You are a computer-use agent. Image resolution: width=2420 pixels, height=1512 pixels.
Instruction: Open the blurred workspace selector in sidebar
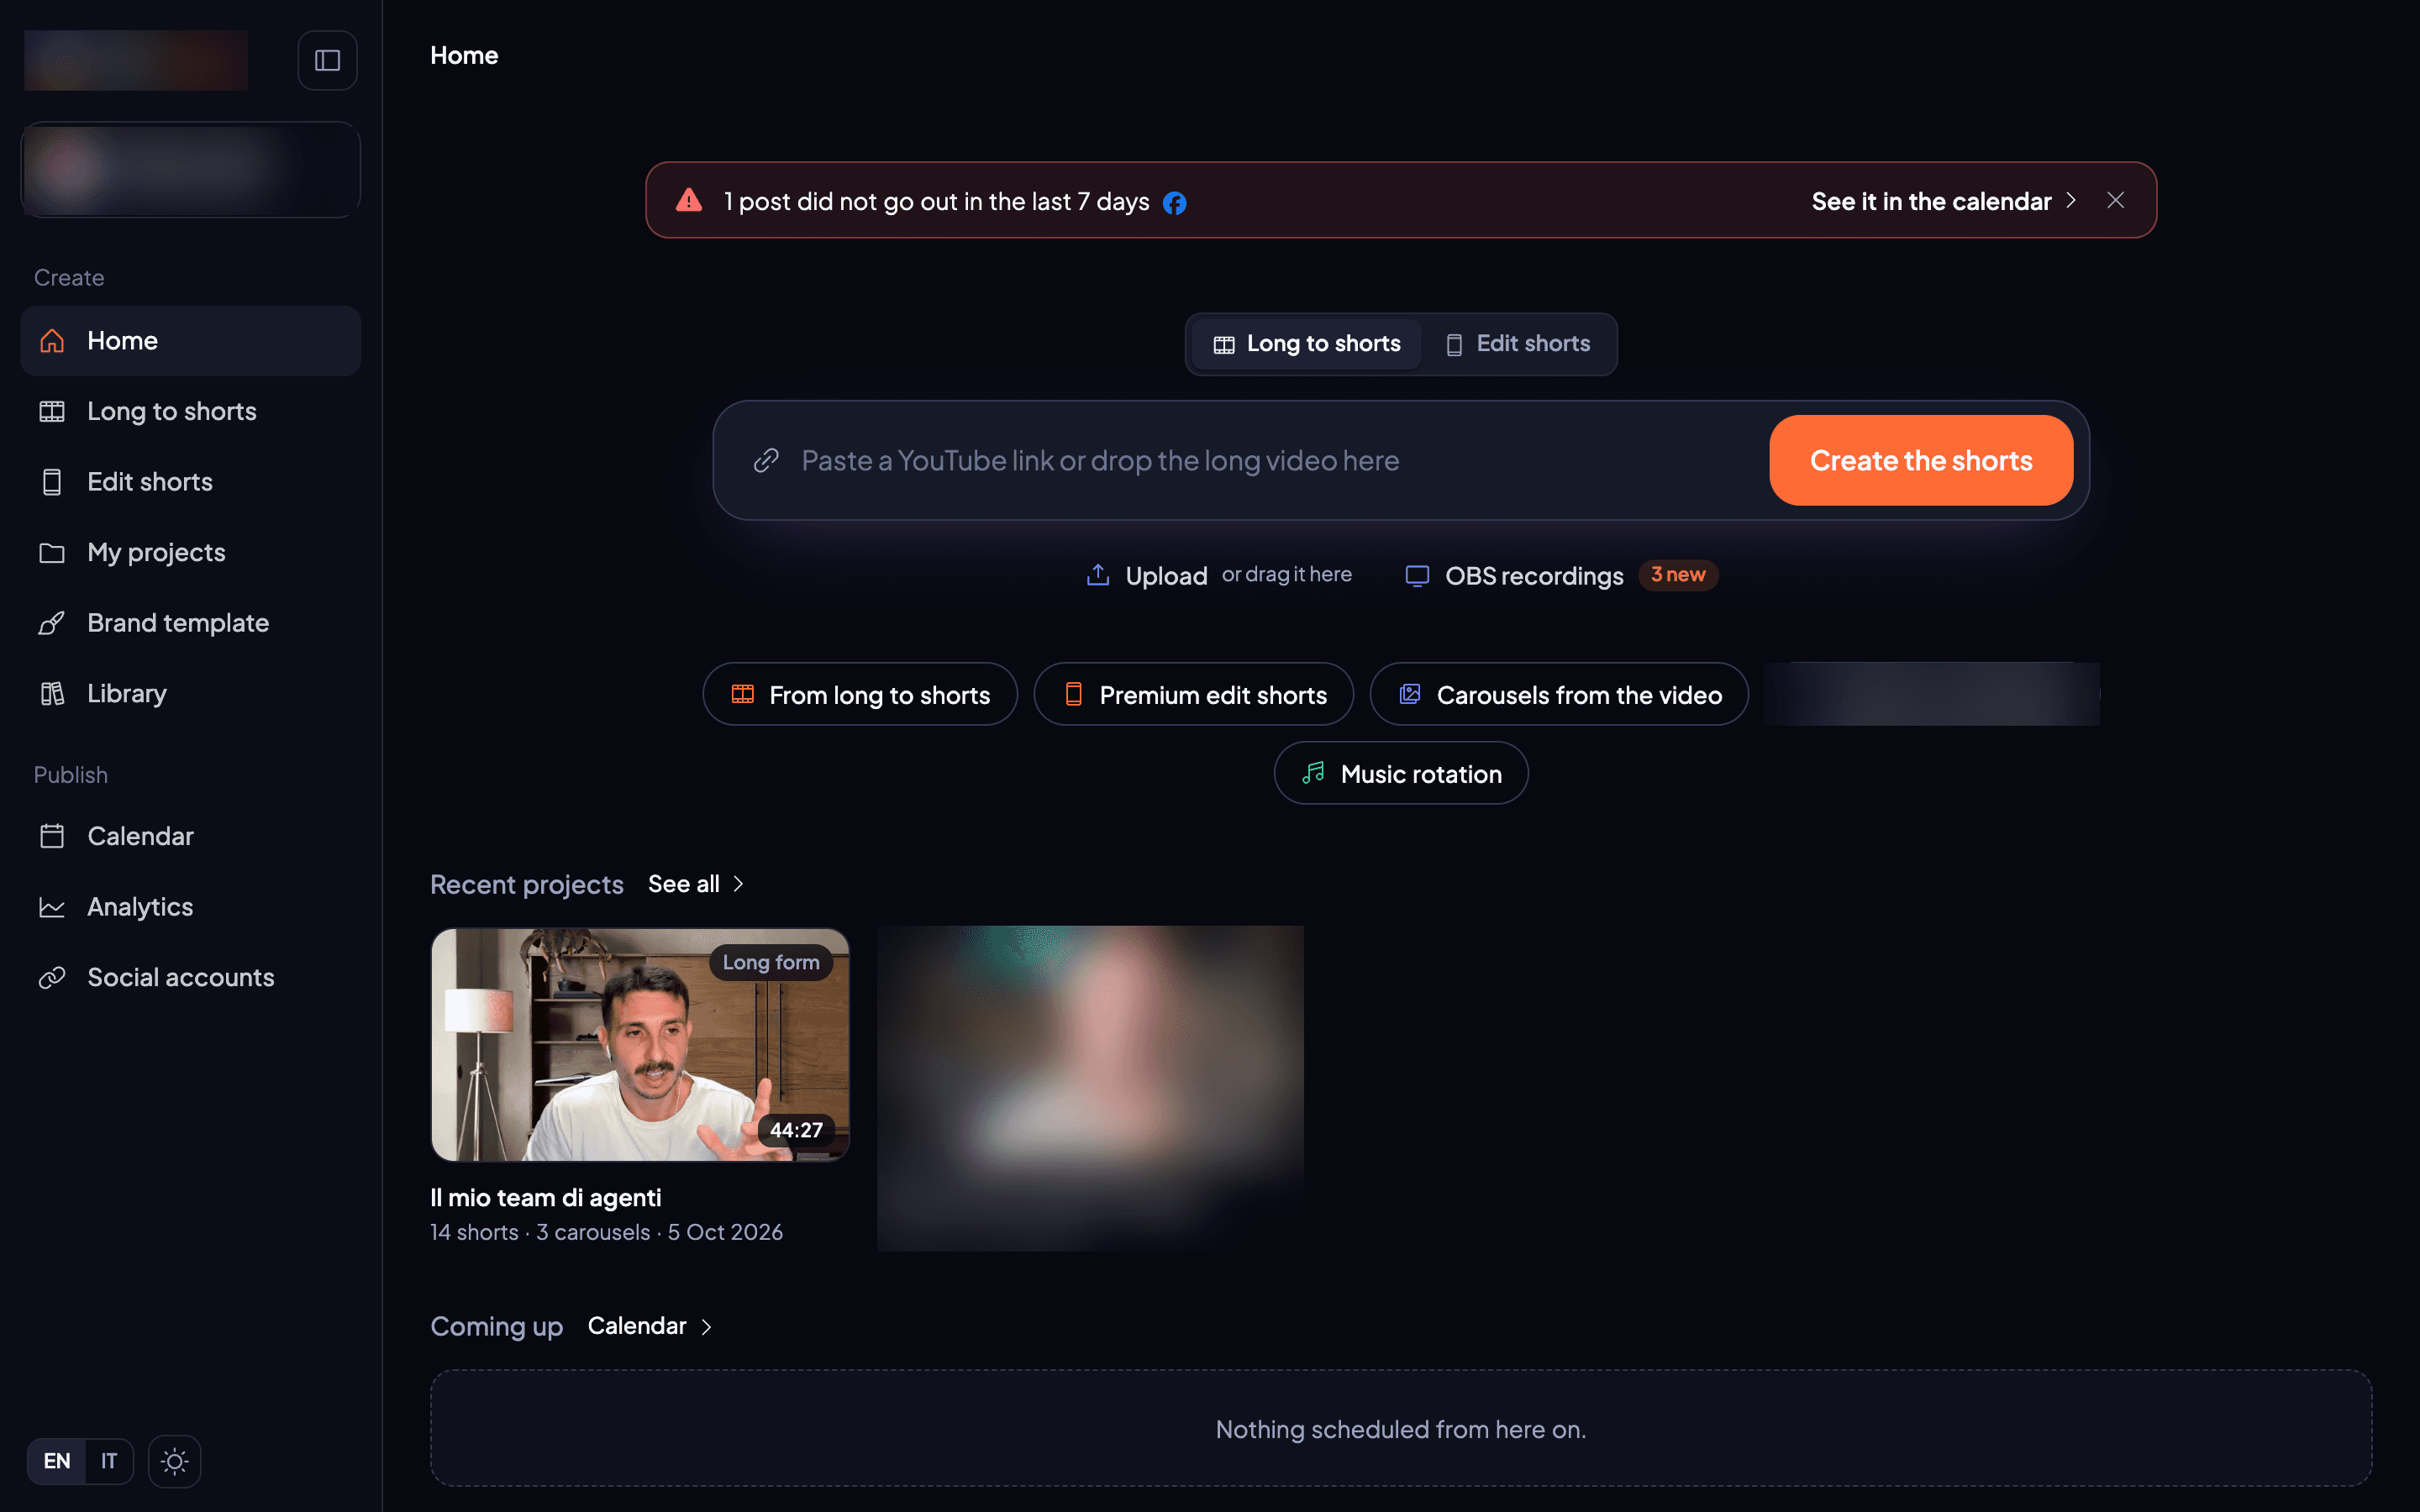pos(191,169)
